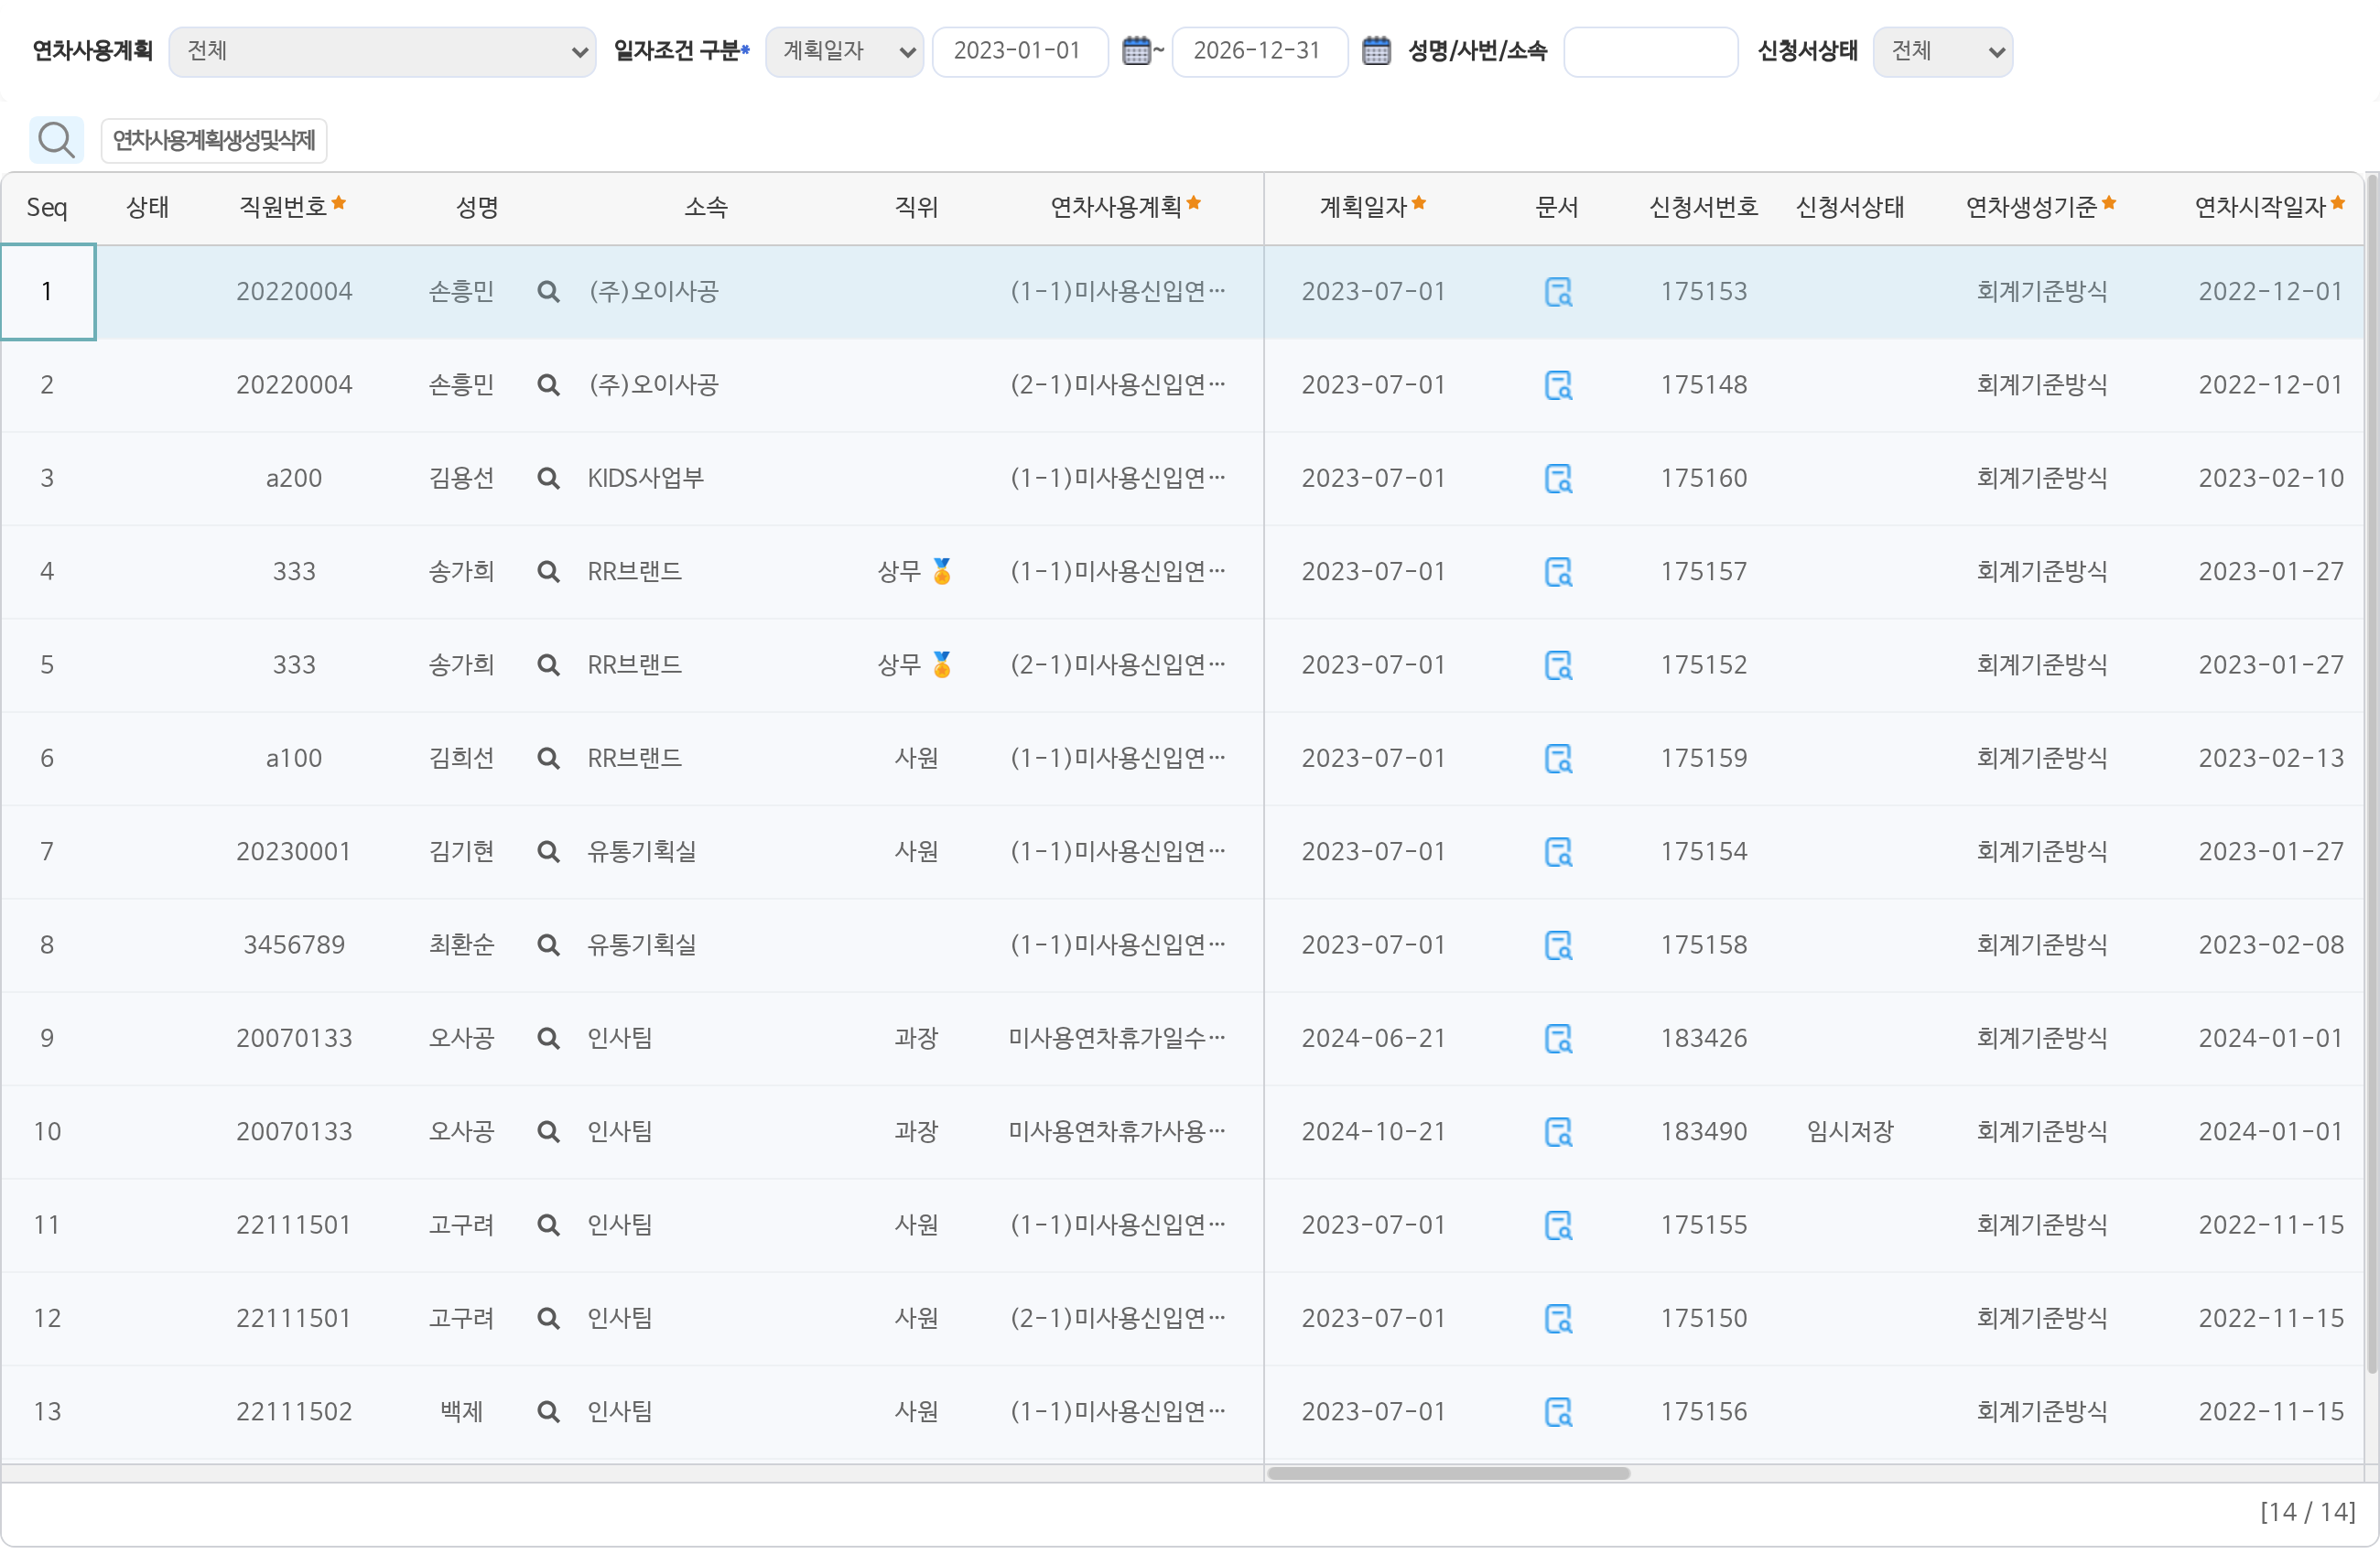The height and width of the screenshot is (1554, 2380).
Task: Open document icon for application 183426
Action: click(x=1558, y=1038)
